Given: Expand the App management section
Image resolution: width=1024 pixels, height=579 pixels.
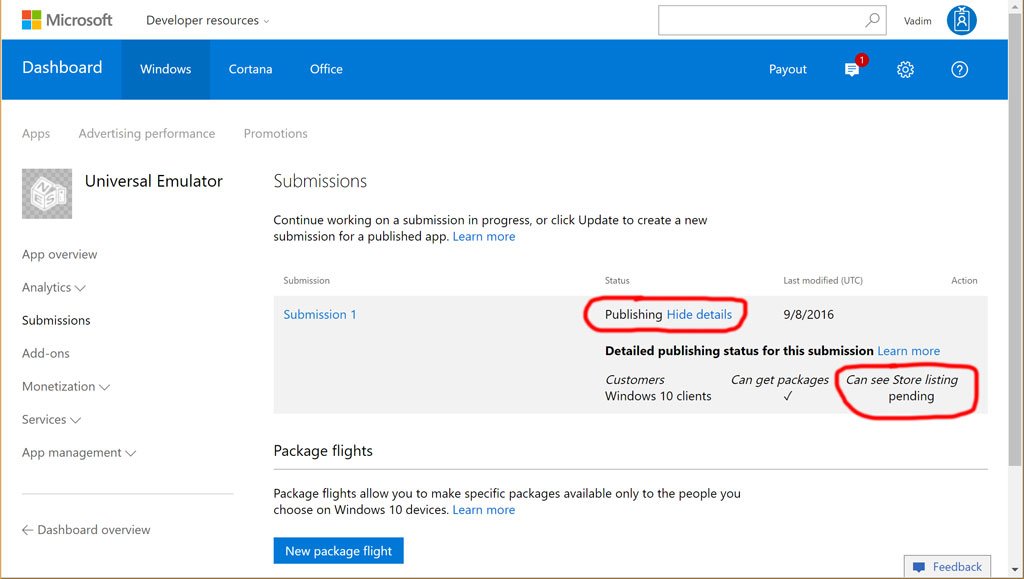Looking at the screenshot, I should [x=79, y=452].
